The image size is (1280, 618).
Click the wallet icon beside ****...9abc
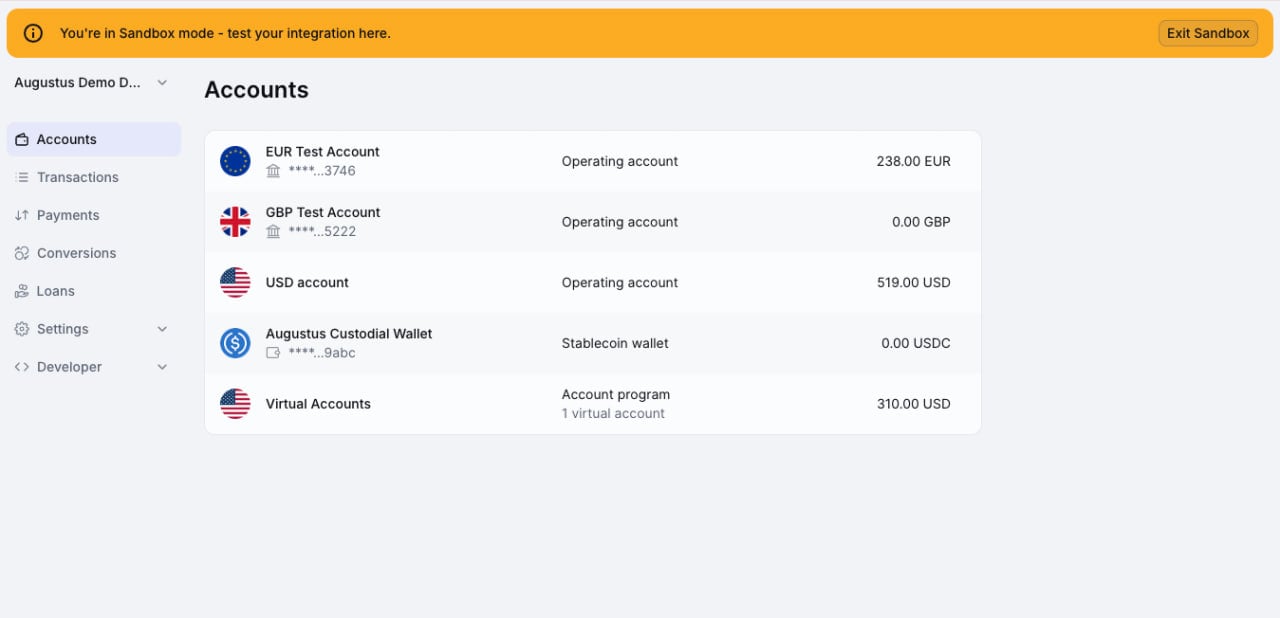coord(273,353)
